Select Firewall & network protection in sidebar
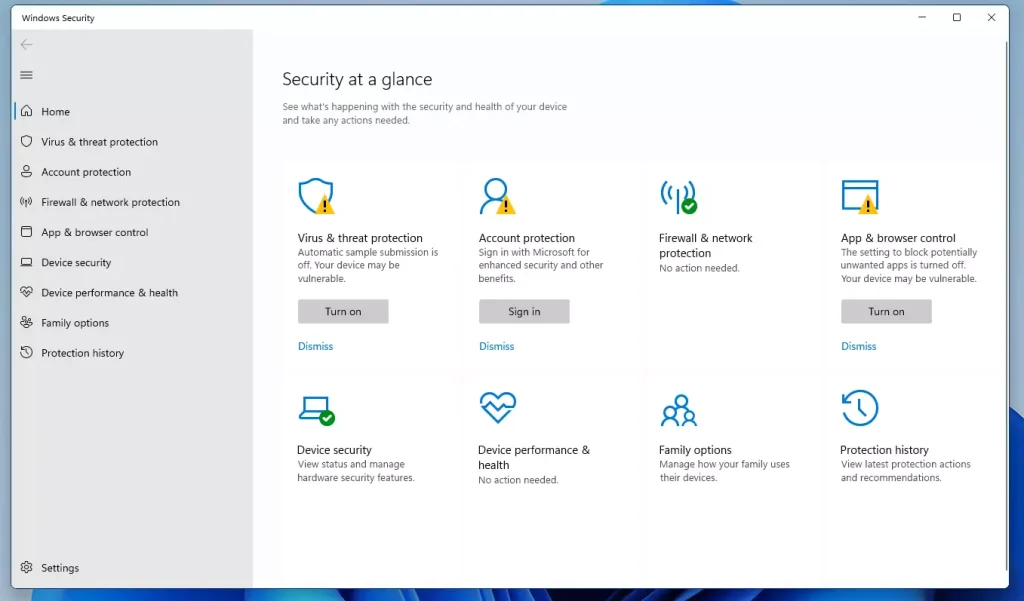This screenshot has height=601, width=1024. pos(110,202)
